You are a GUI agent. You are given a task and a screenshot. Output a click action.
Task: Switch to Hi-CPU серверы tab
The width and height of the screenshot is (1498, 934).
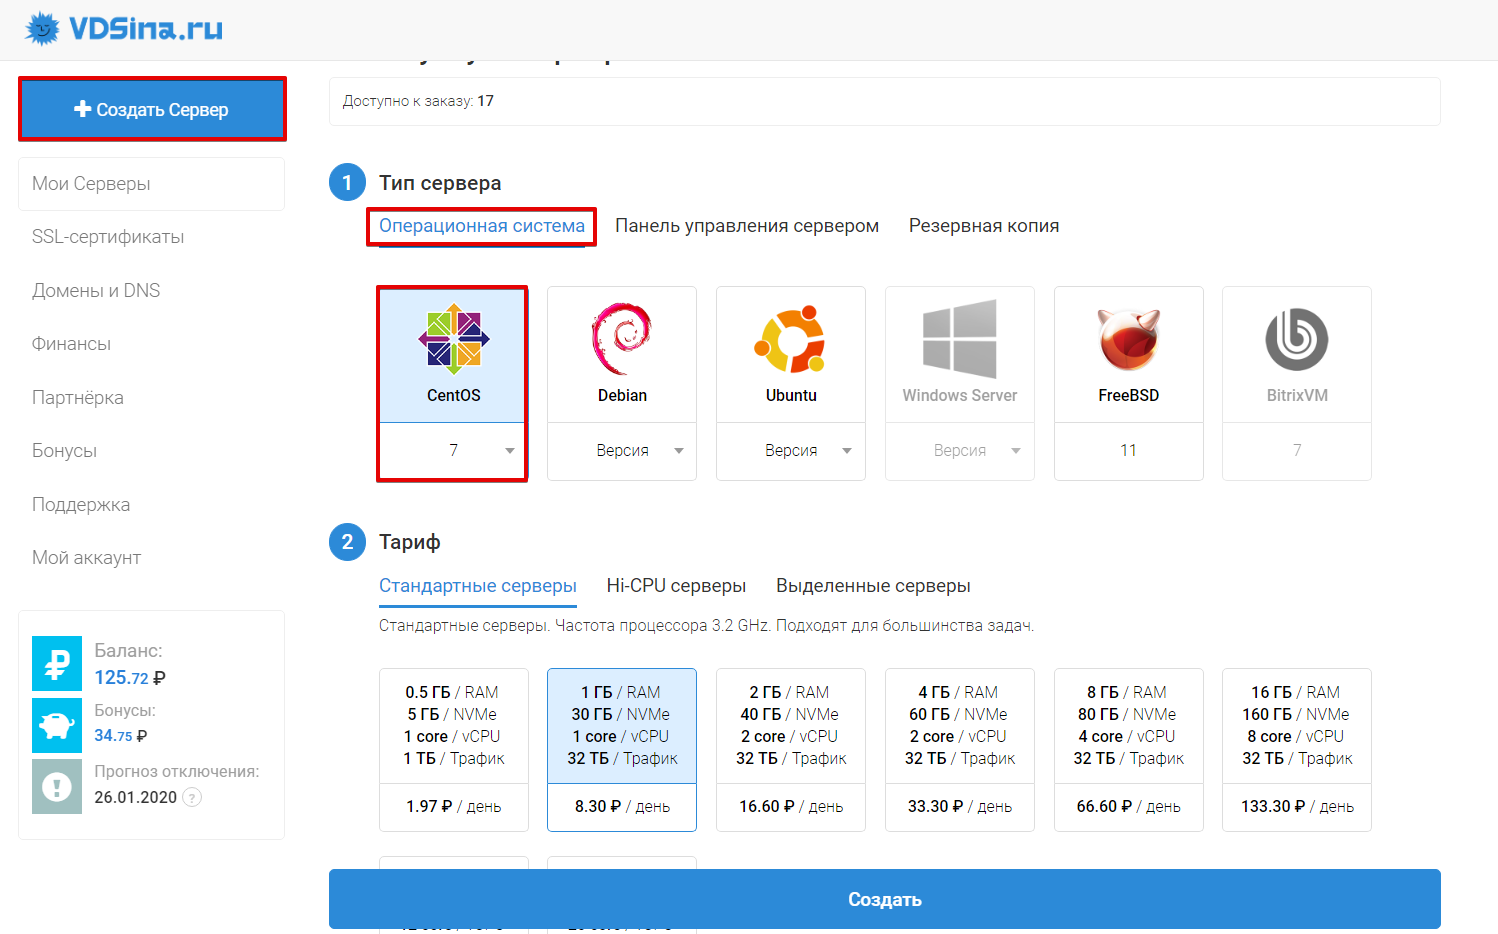pos(677,586)
